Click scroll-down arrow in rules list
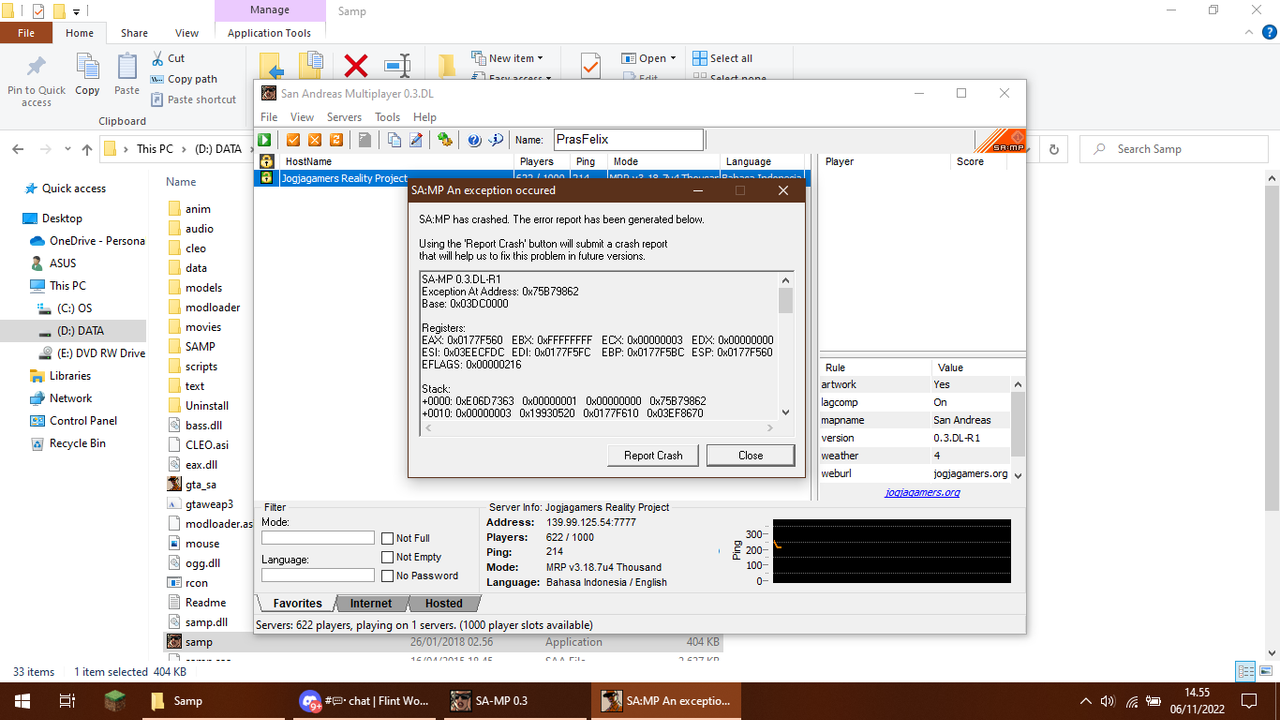1280x720 pixels. click(1018, 476)
